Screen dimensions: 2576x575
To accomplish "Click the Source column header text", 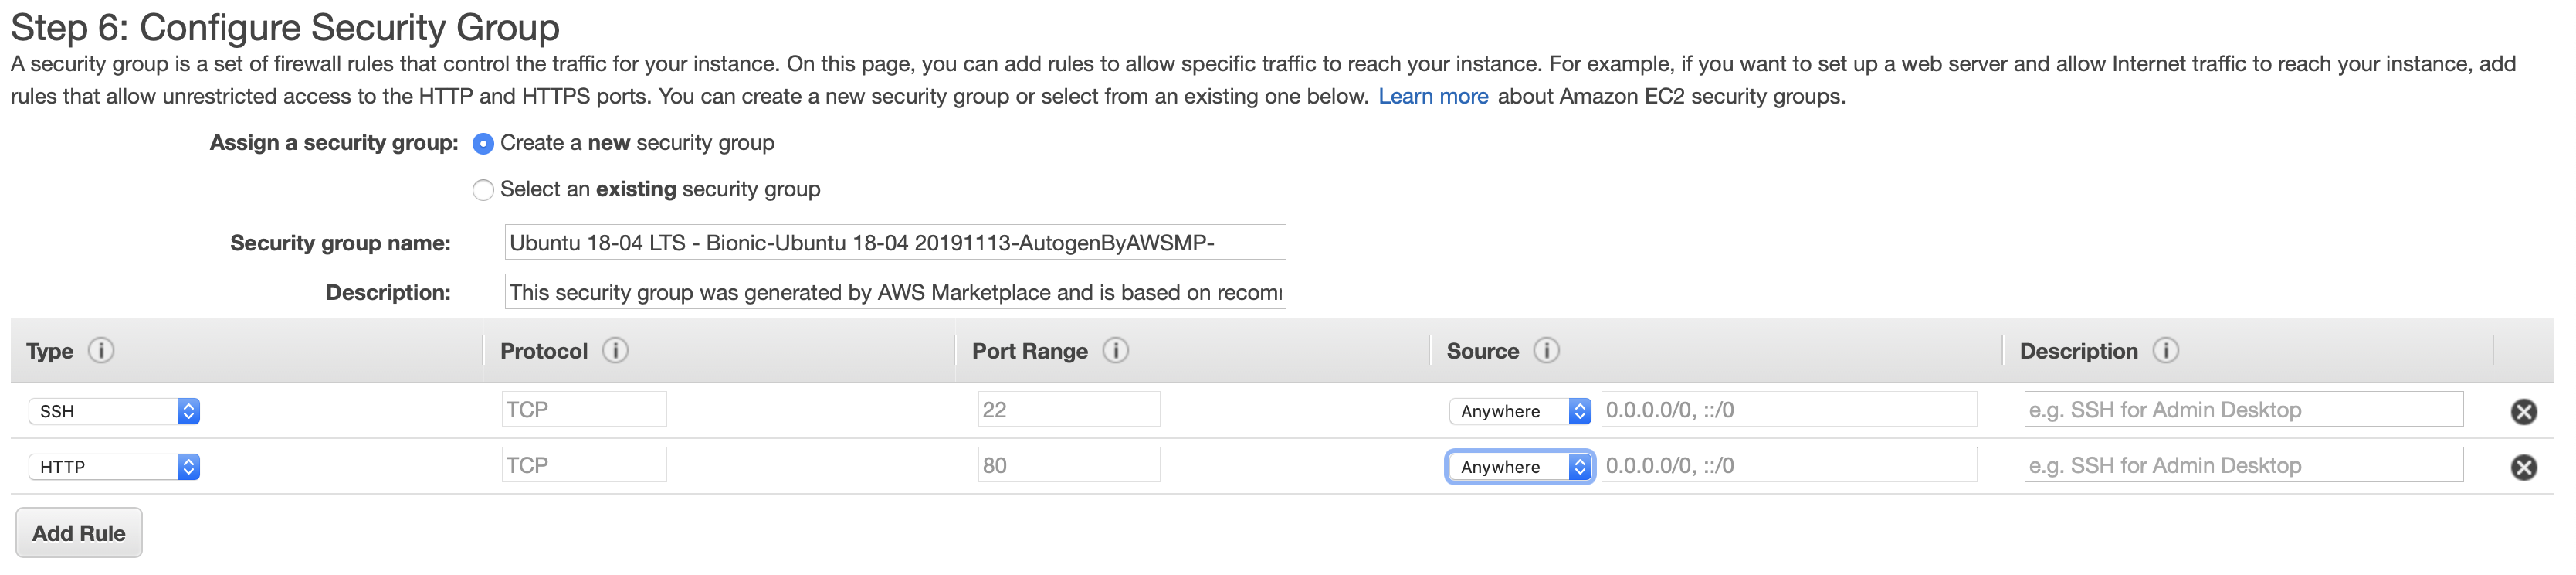I will pyautogui.click(x=1482, y=351).
